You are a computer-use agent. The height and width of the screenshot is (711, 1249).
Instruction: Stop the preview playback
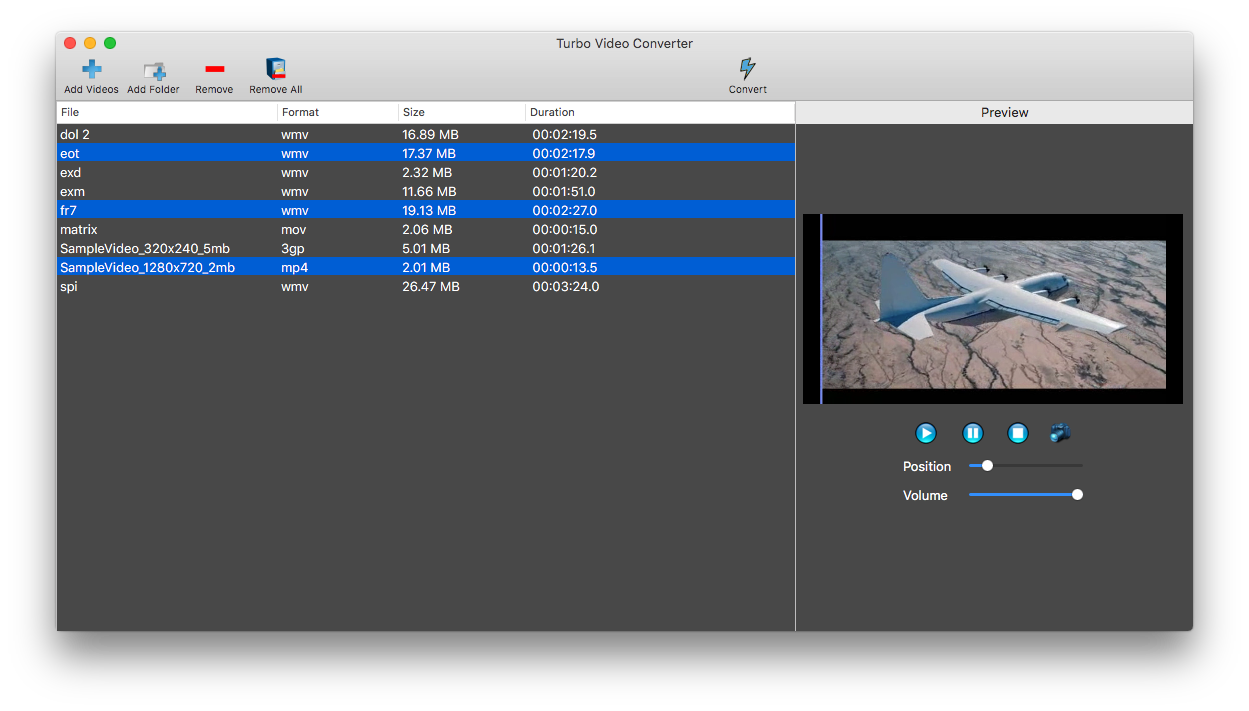pyautogui.click(x=1018, y=433)
